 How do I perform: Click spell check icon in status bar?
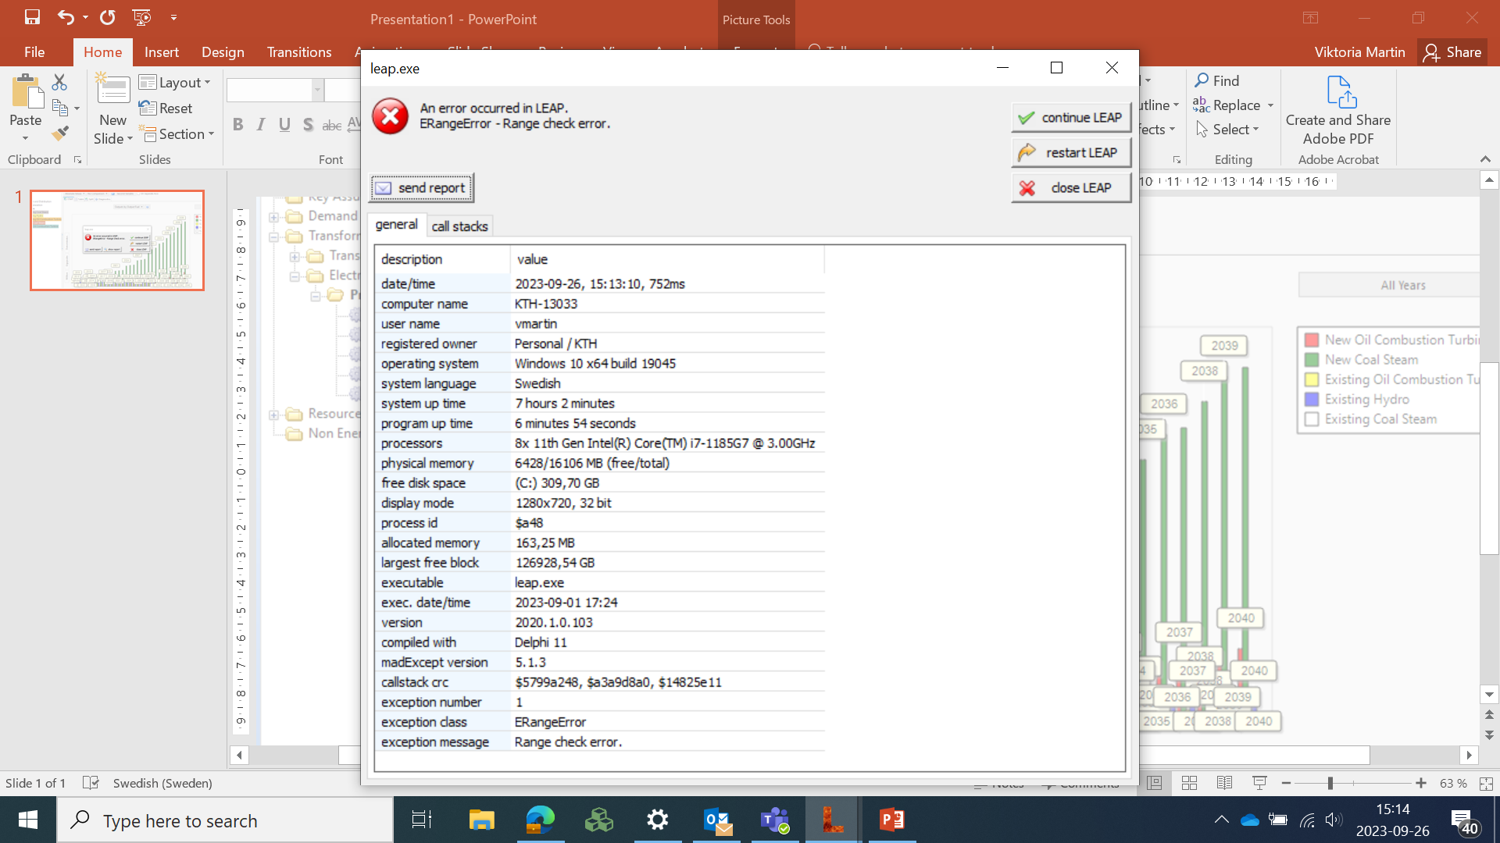(x=90, y=783)
